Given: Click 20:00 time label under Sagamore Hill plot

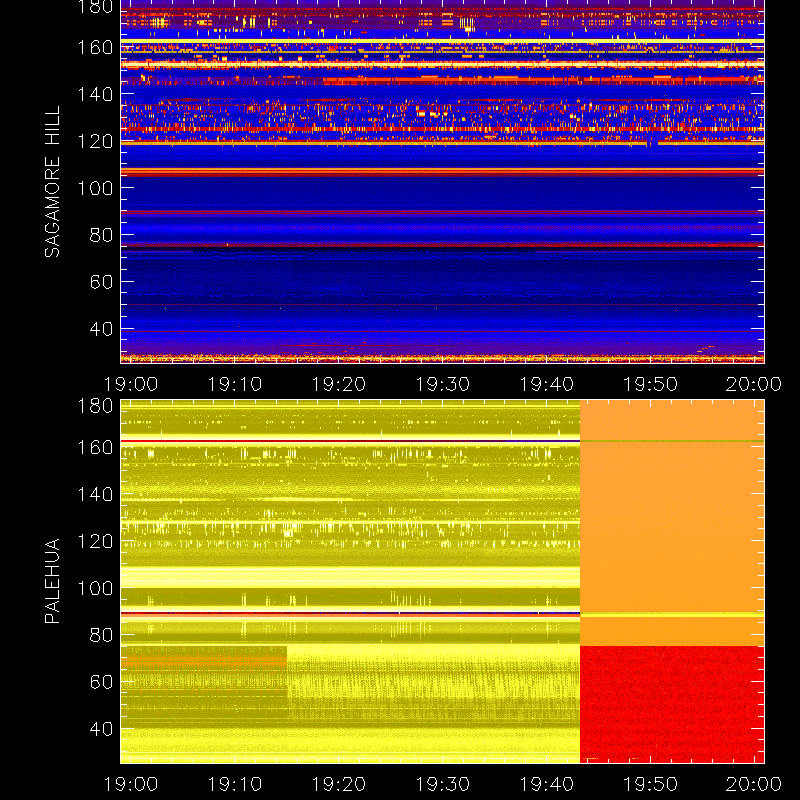Looking at the screenshot, I should point(754,384).
